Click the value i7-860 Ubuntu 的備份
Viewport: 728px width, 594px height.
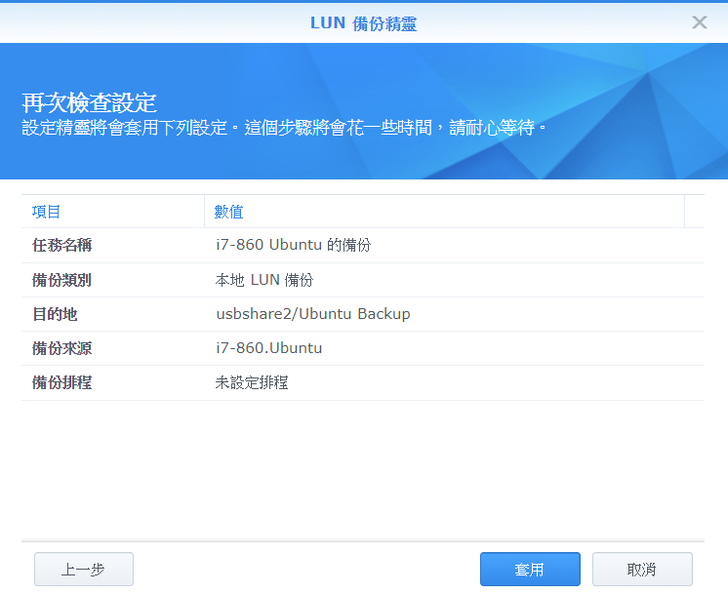tap(293, 245)
